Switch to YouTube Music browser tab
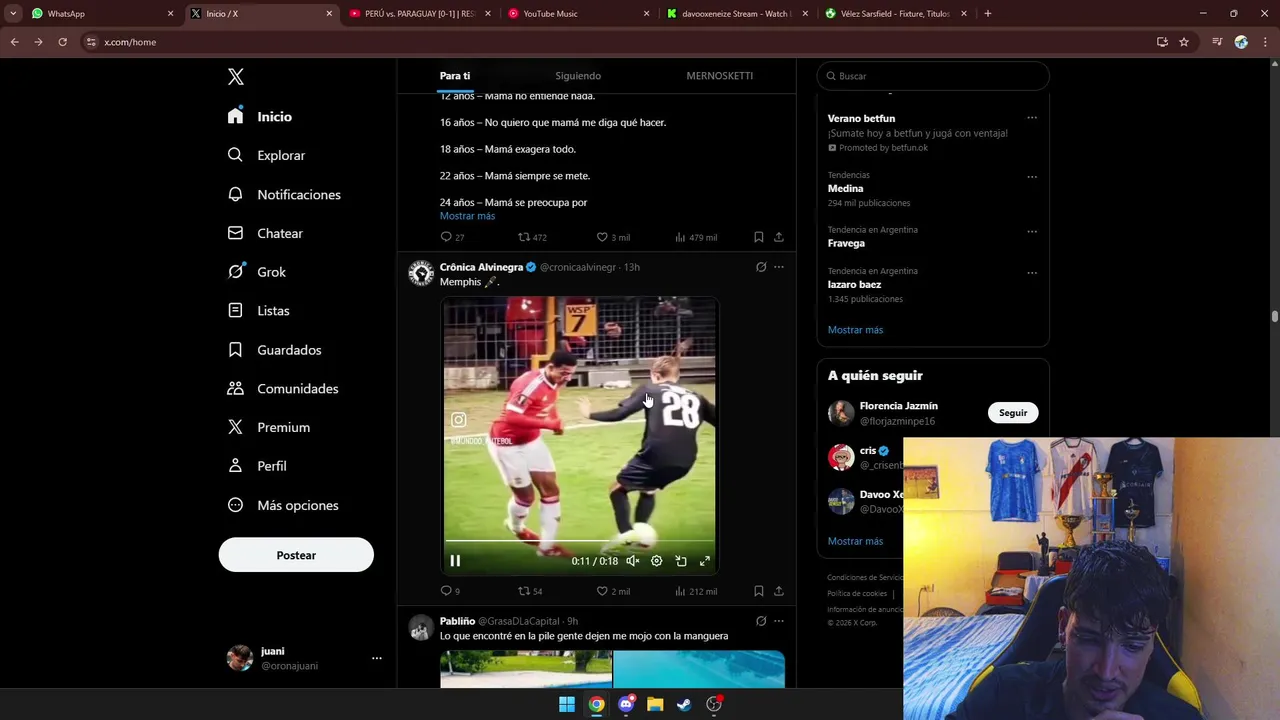This screenshot has height=720, width=1280. click(x=578, y=14)
